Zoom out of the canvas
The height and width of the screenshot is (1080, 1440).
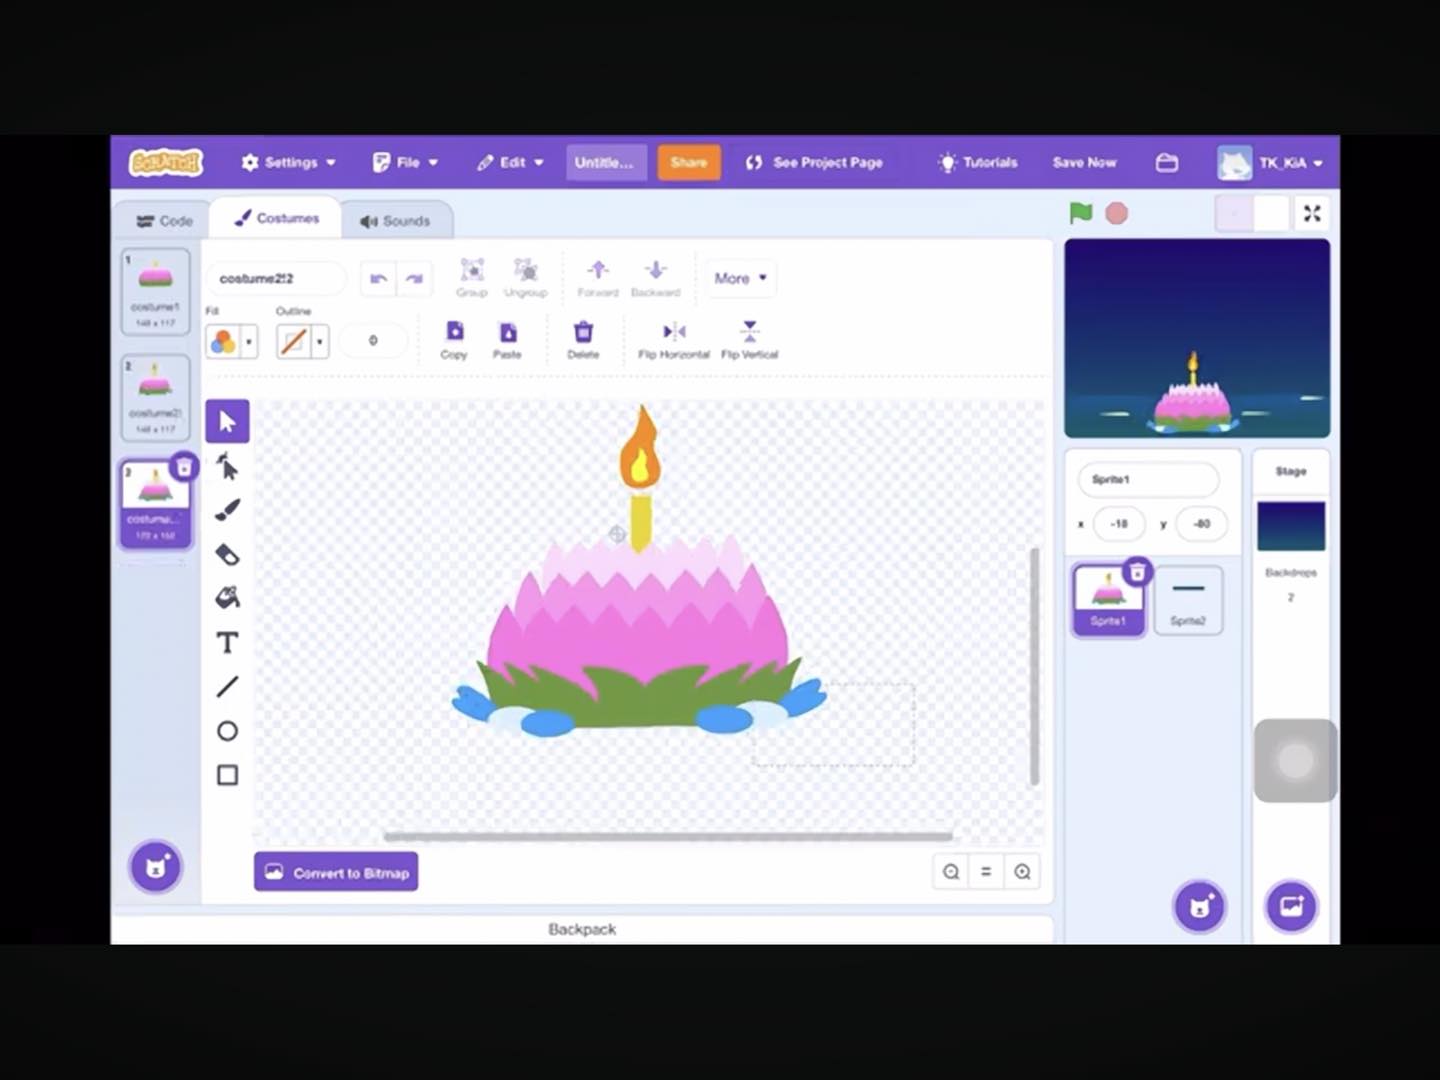click(x=951, y=872)
